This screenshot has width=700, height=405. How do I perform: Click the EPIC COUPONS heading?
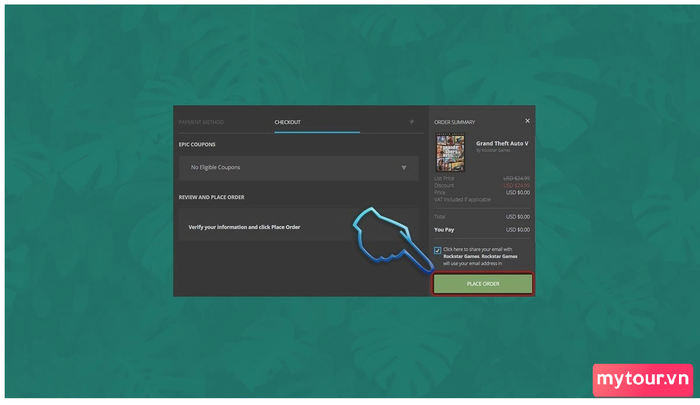[x=197, y=144]
